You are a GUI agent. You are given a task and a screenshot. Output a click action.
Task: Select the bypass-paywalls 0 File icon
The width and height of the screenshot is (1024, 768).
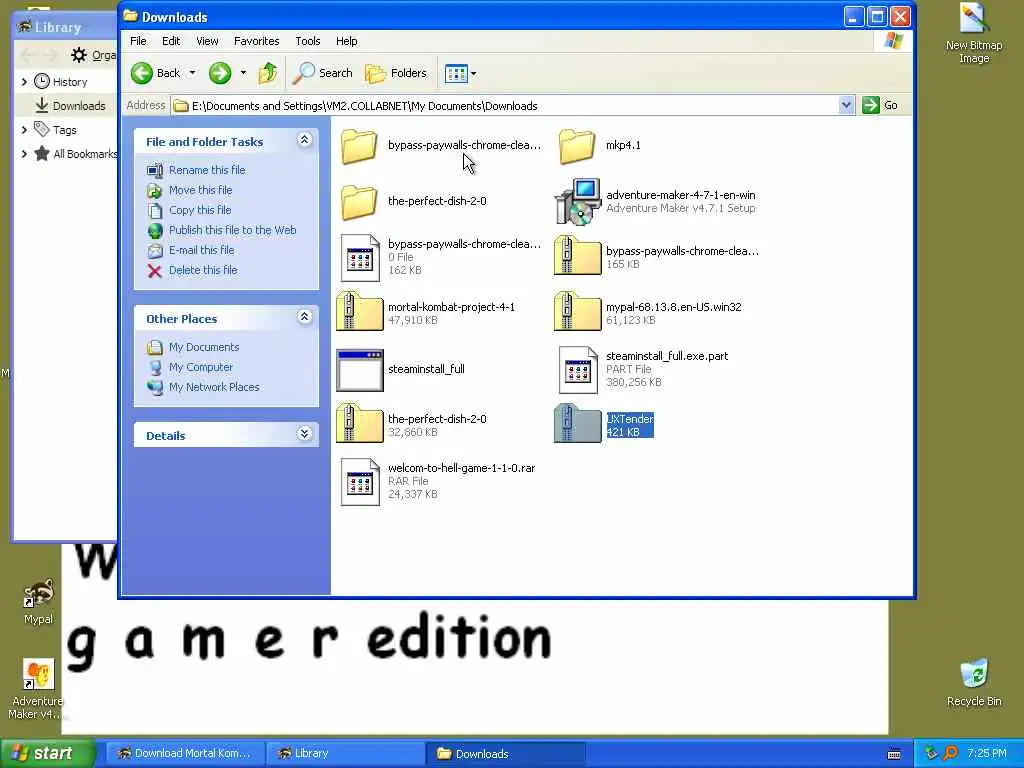point(360,257)
